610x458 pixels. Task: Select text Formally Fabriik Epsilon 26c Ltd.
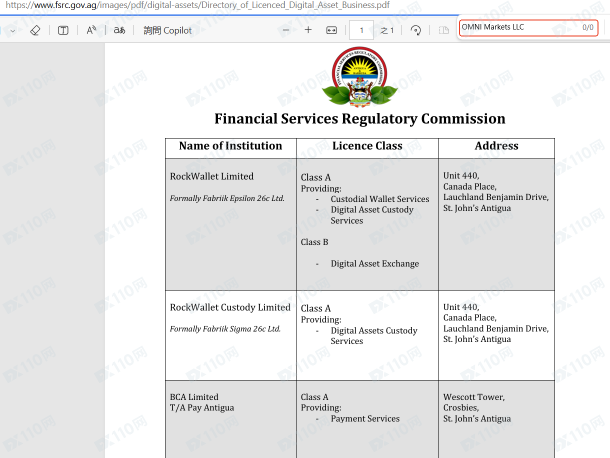pos(227,198)
